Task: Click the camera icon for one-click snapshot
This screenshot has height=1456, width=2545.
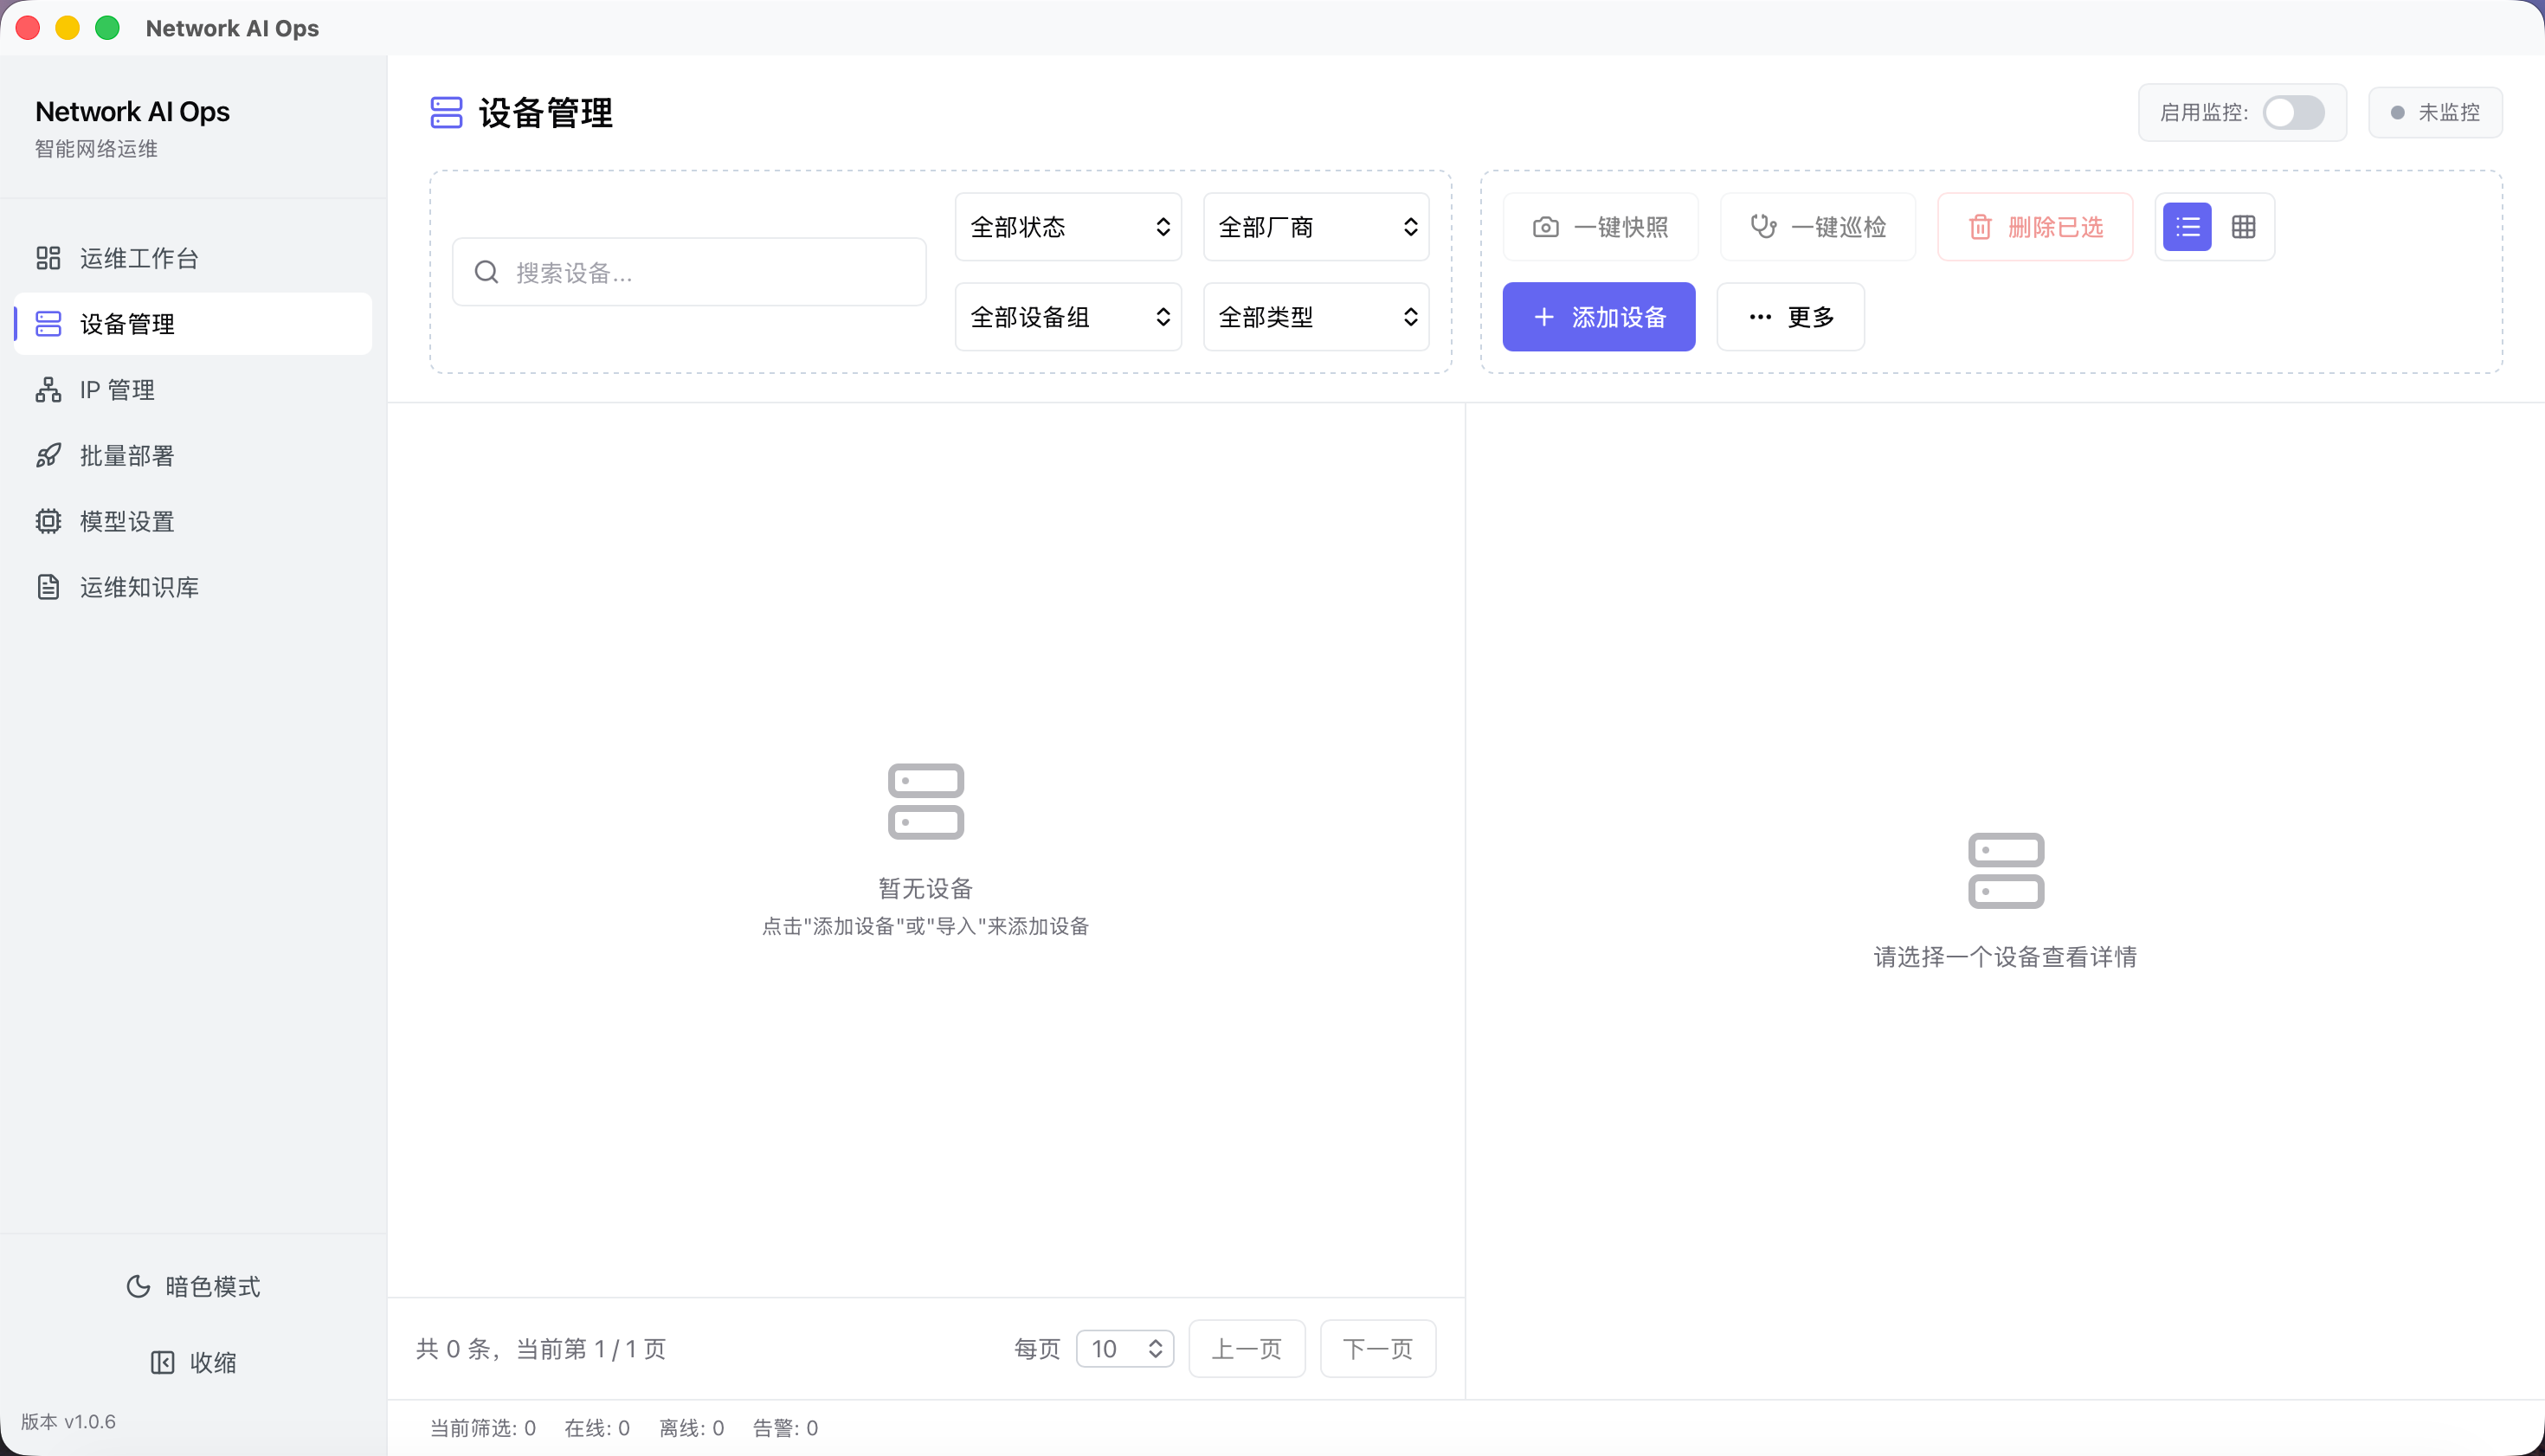Action: 1545,227
